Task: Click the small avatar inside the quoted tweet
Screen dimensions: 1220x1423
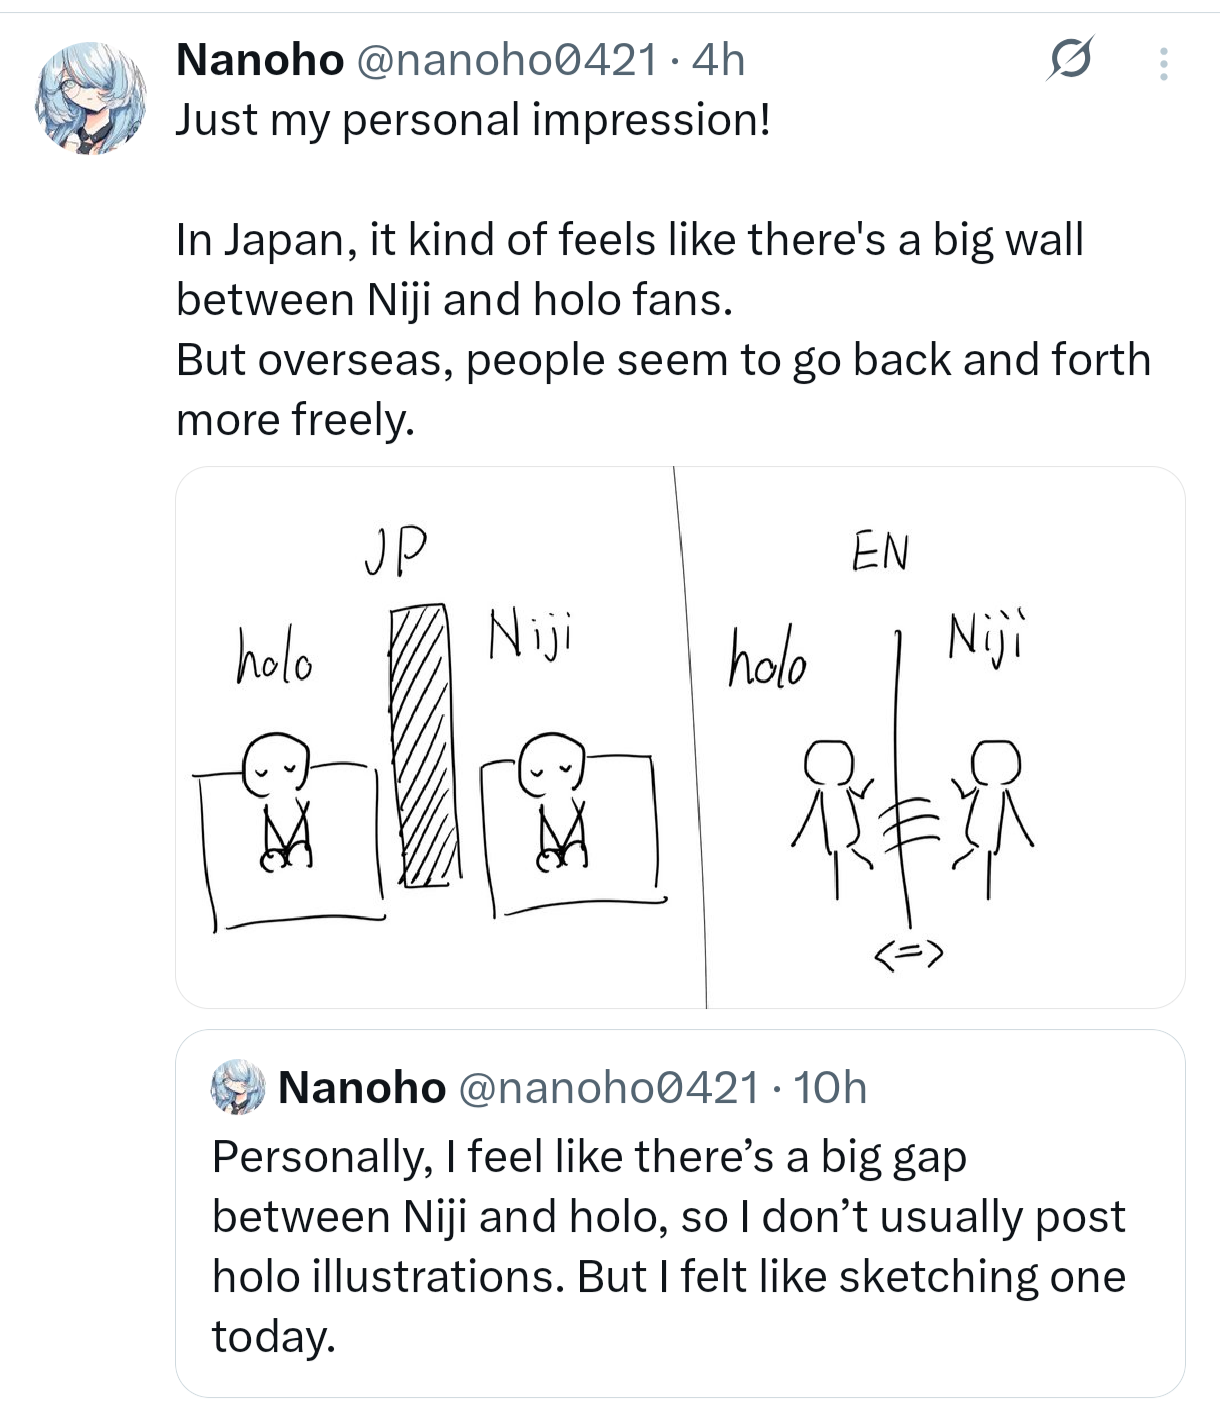Action: (x=238, y=1087)
